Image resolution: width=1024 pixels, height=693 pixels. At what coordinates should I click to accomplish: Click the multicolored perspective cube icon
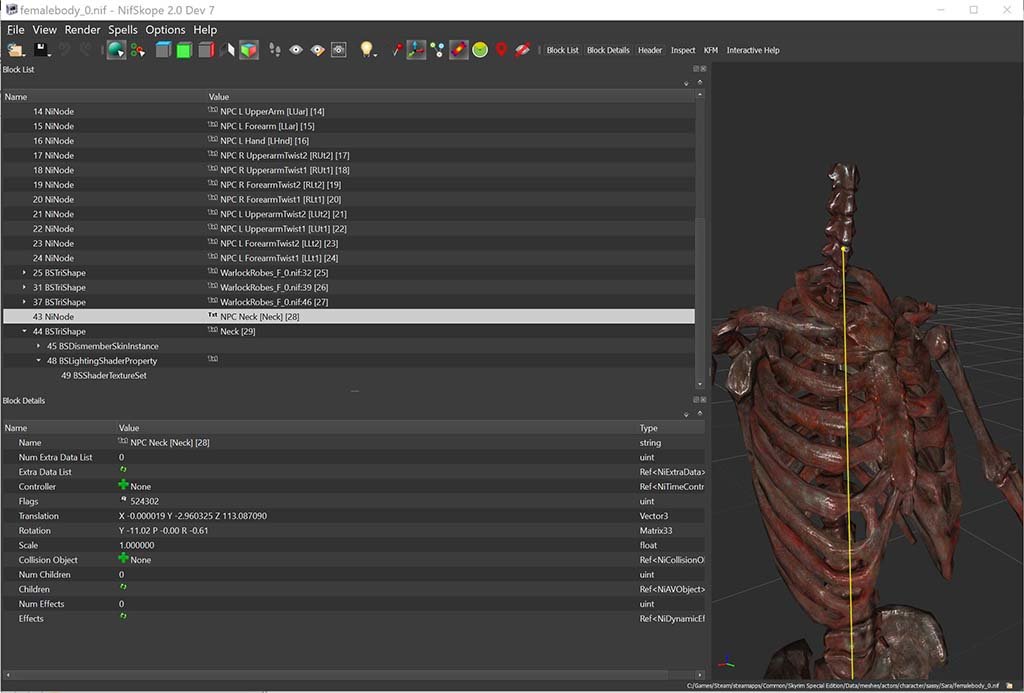coord(249,50)
